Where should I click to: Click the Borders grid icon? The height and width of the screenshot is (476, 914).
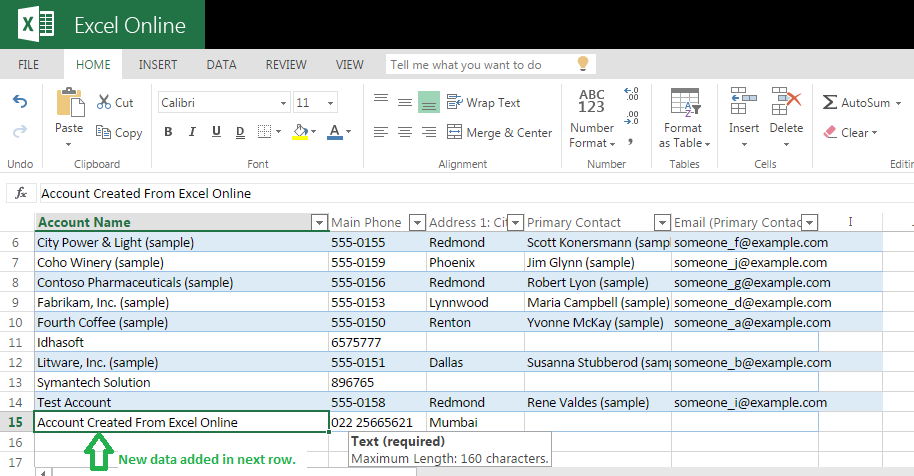265,132
